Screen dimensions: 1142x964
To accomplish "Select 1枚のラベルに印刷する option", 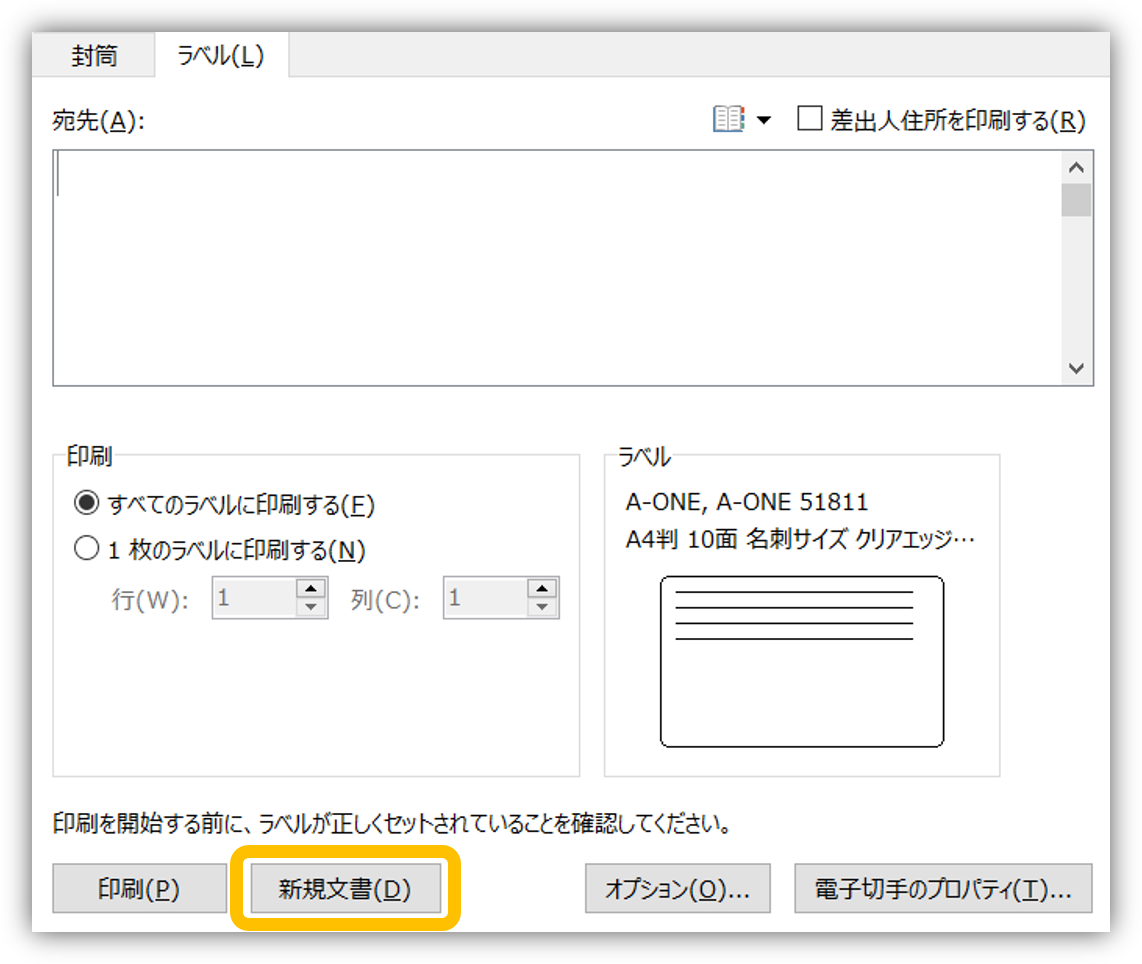I will tap(86, 550).
